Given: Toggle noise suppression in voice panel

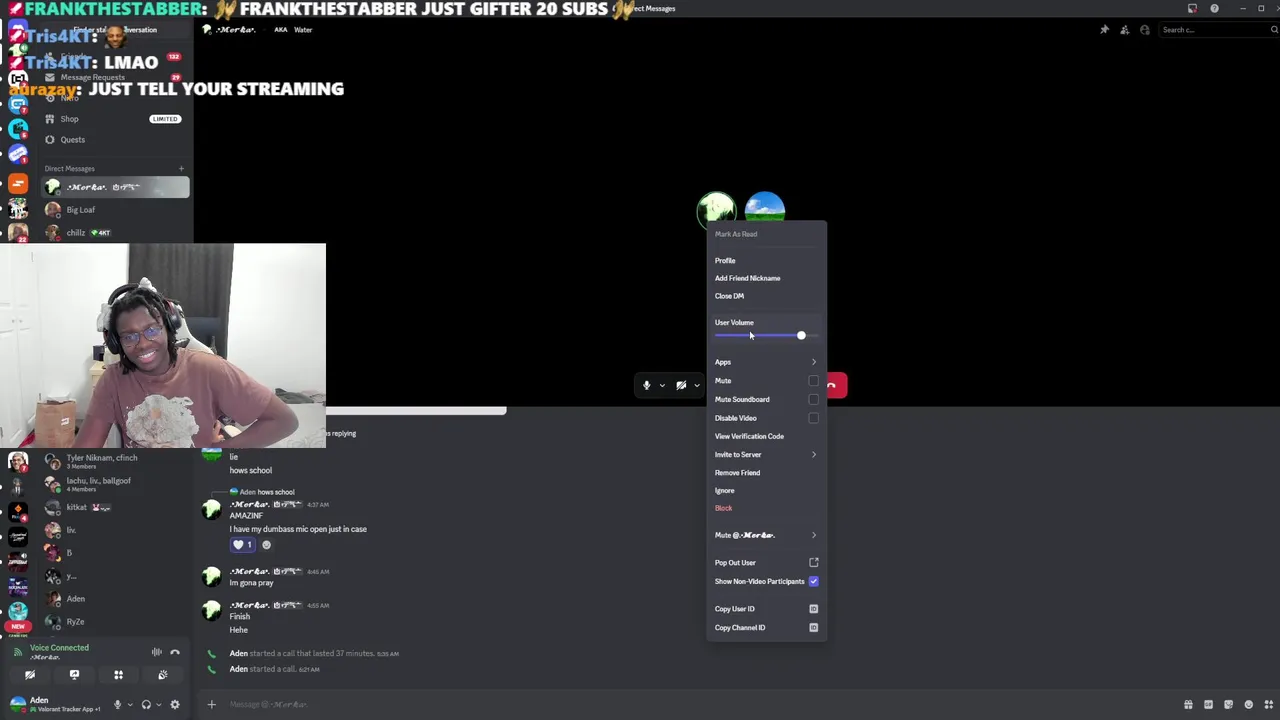Looking at the screenshot, I should 156,652.
